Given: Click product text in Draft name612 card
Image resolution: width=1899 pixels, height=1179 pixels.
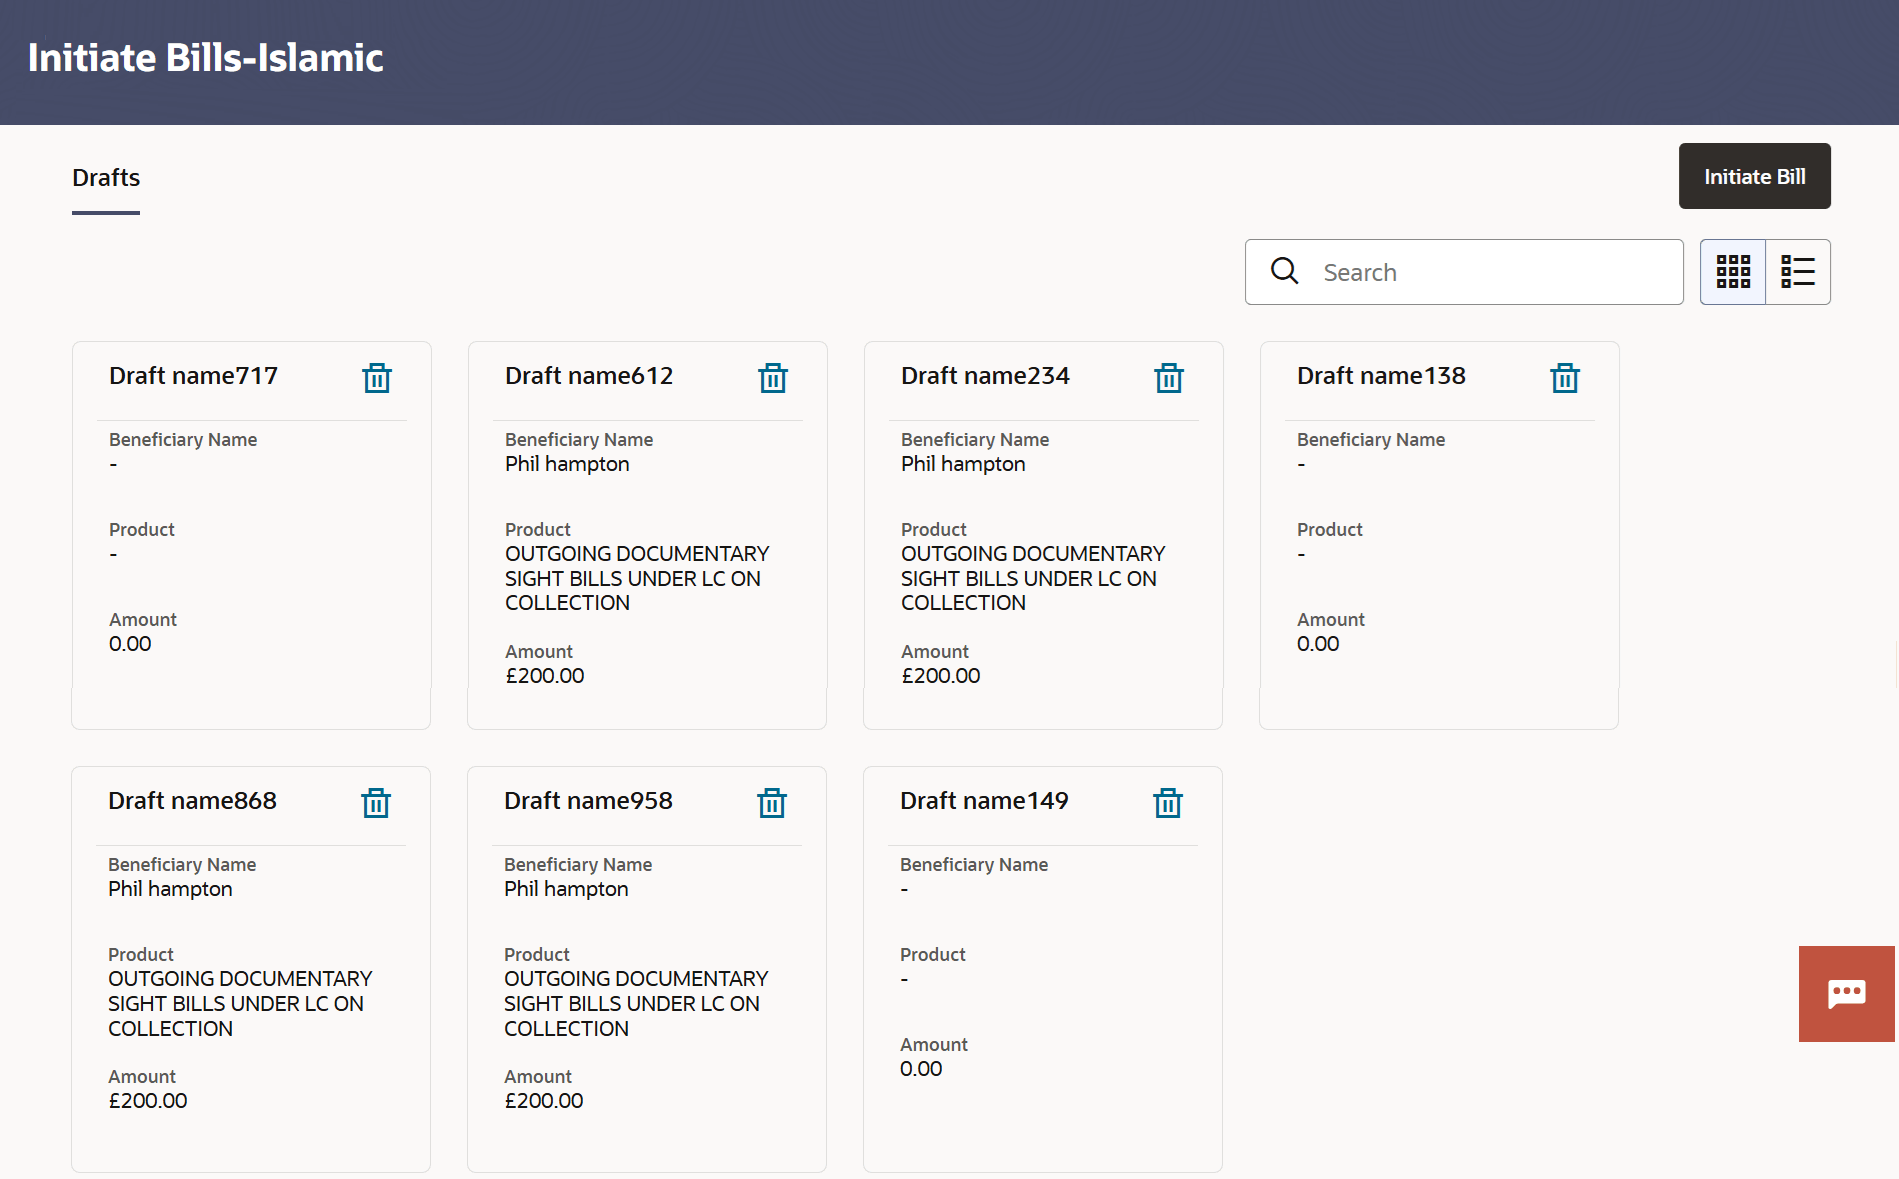Looking at the screenshot, I should (637, 578).
